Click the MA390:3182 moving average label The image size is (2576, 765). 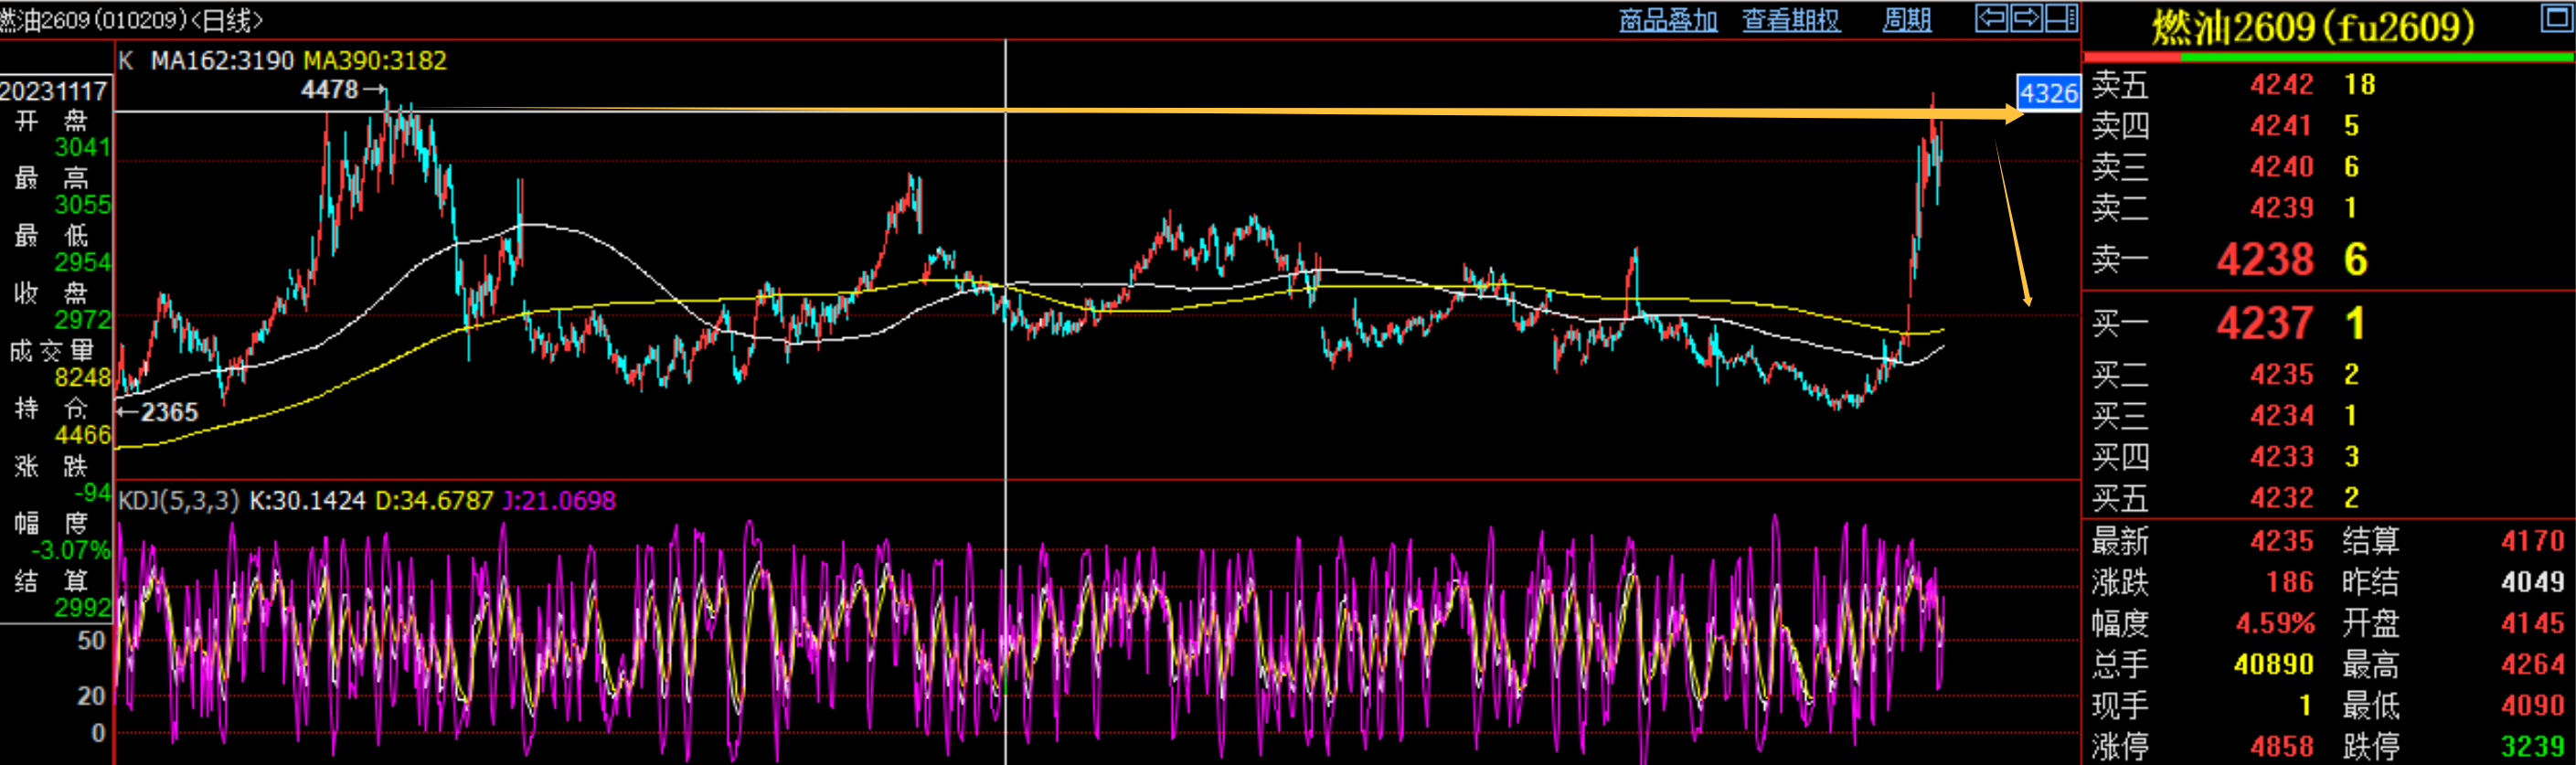tap(375, 61)
